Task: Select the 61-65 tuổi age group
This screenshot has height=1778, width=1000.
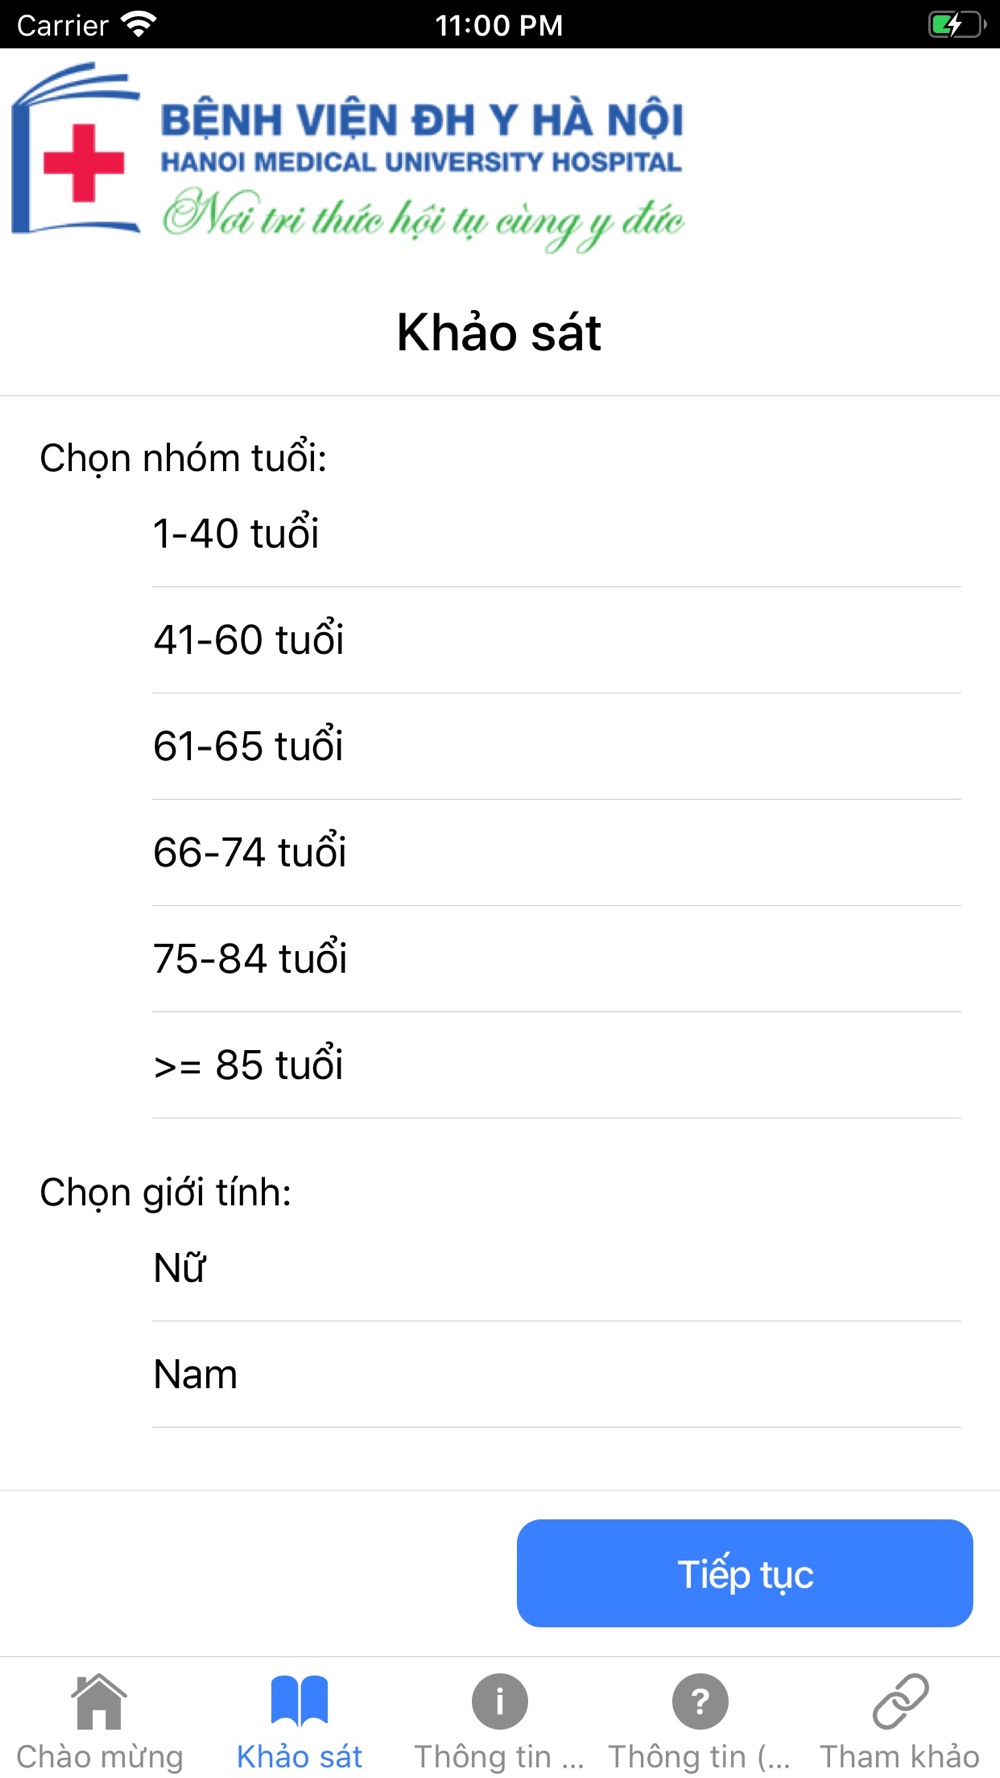Action: tap(556, 746)
